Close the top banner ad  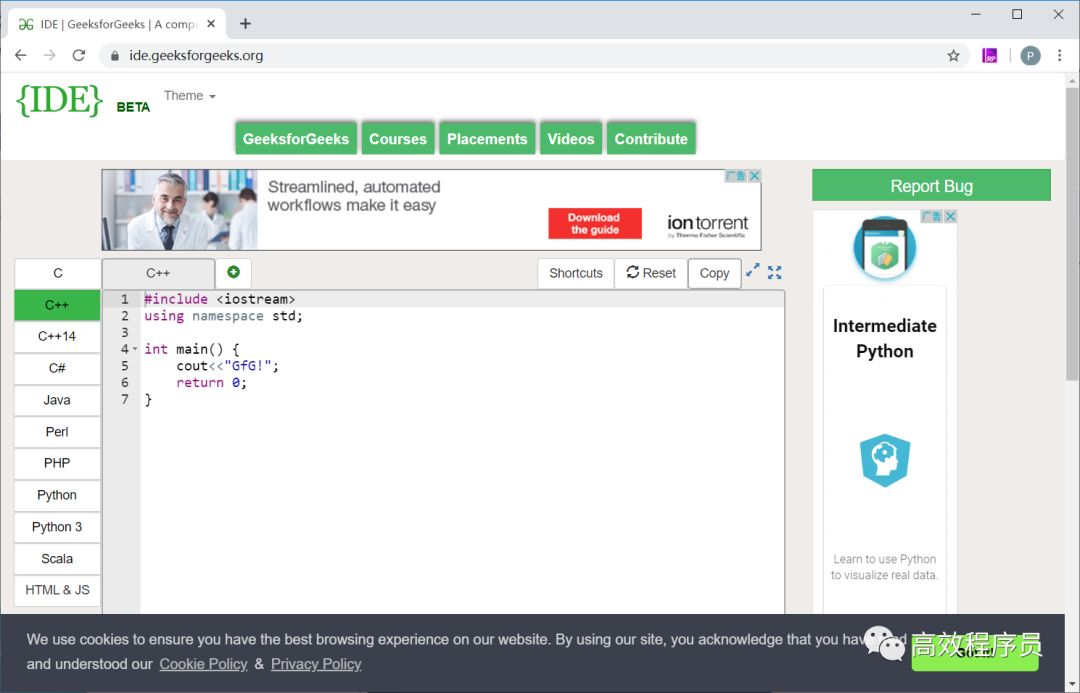click(x=755, y=176)
